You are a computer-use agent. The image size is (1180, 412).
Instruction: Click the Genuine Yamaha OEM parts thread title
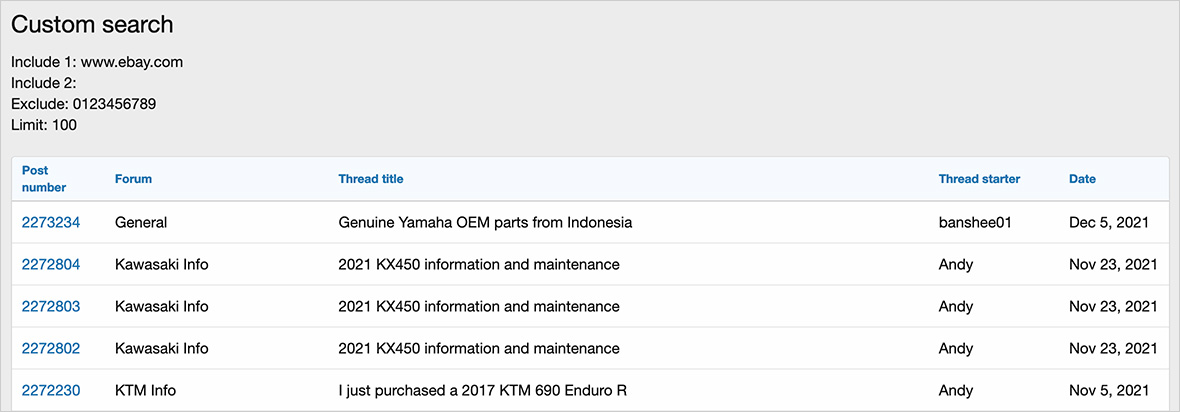[x=485, y=223]
